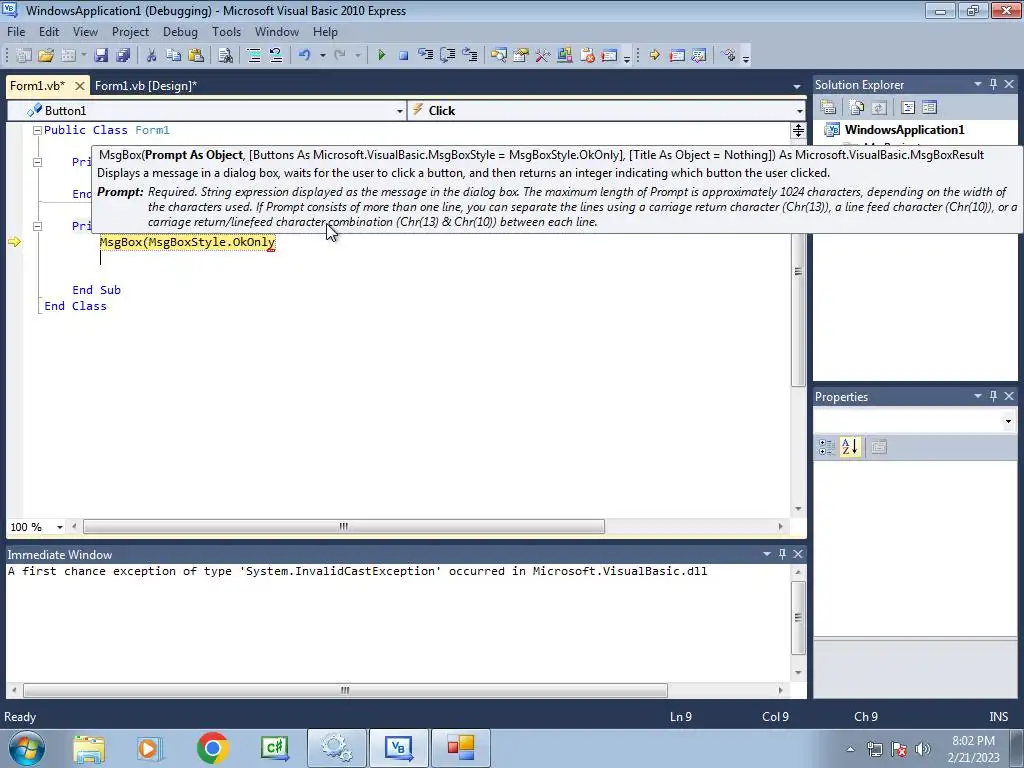
Task: Open the Help menu
Action: (x=325, y=32)
